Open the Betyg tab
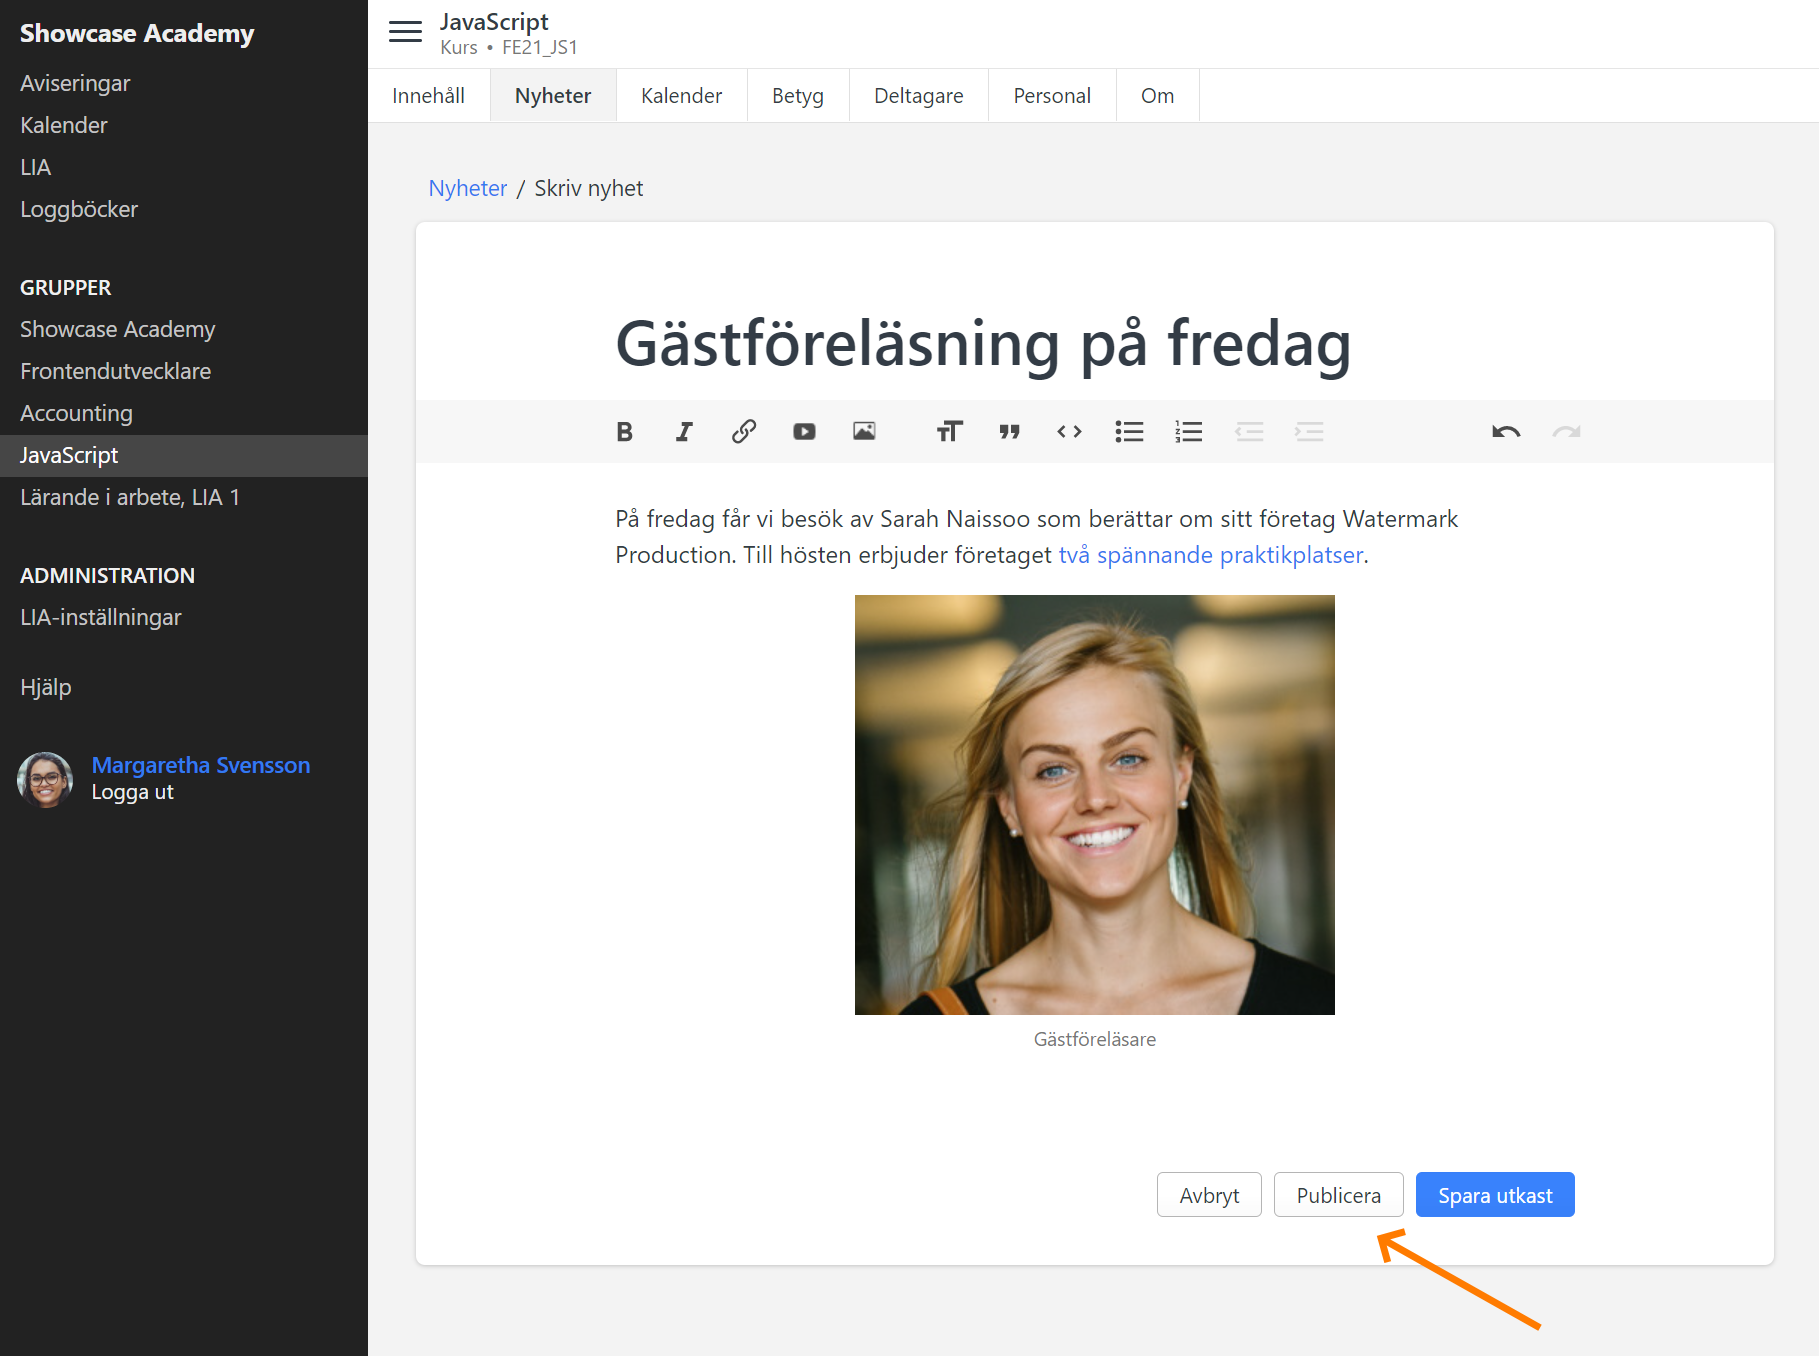Image resolution: width=1819 pixels, height=1356 pixels. (797, 96)
